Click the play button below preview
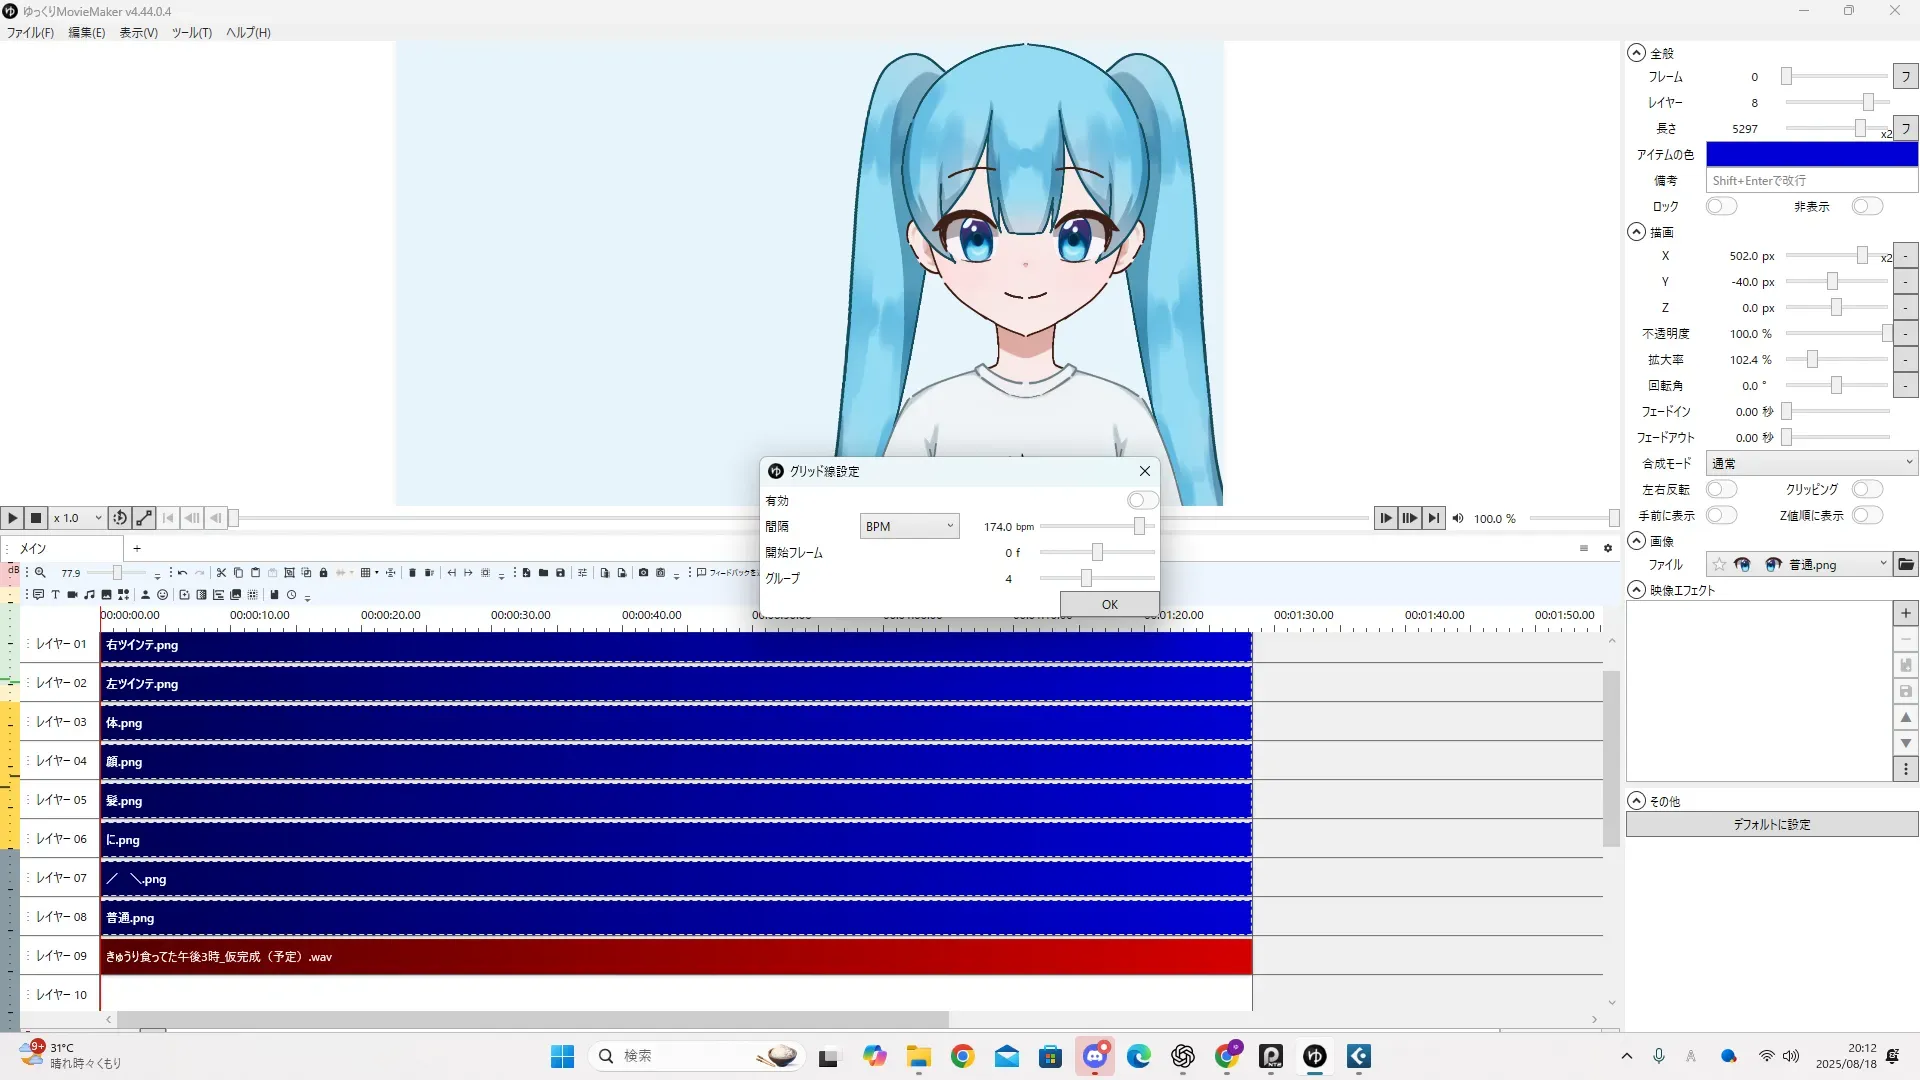Screen dimensions: 1920x1080 (12, 518)
